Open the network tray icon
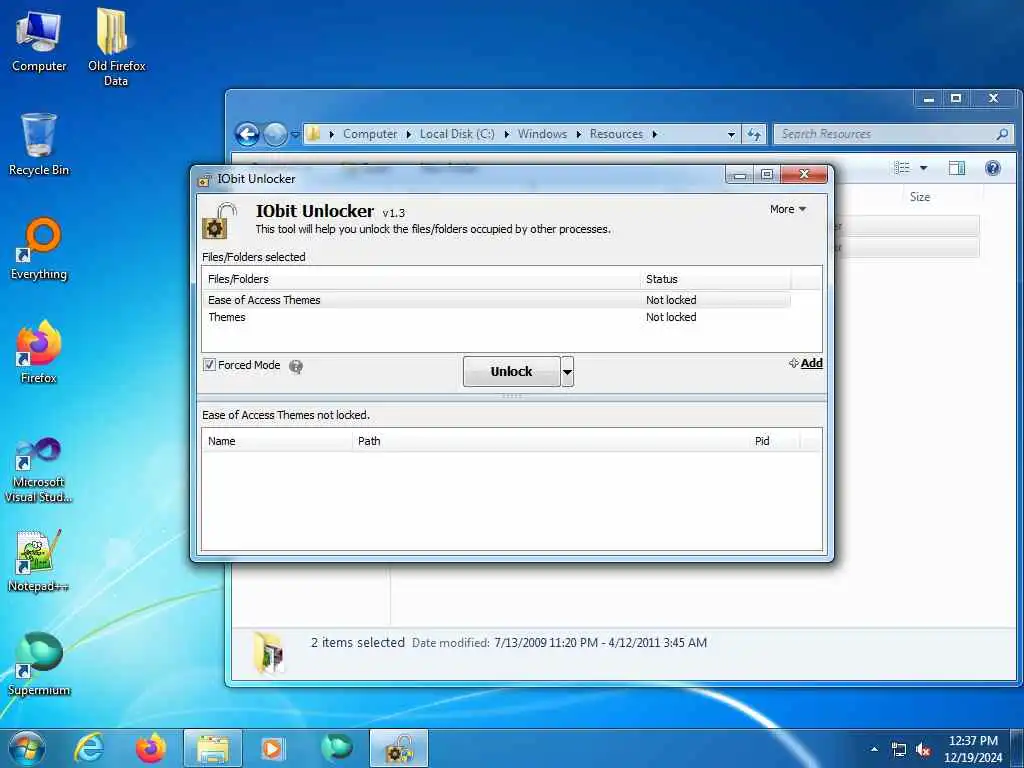1024x768 pixels. [x=899, y=750]
